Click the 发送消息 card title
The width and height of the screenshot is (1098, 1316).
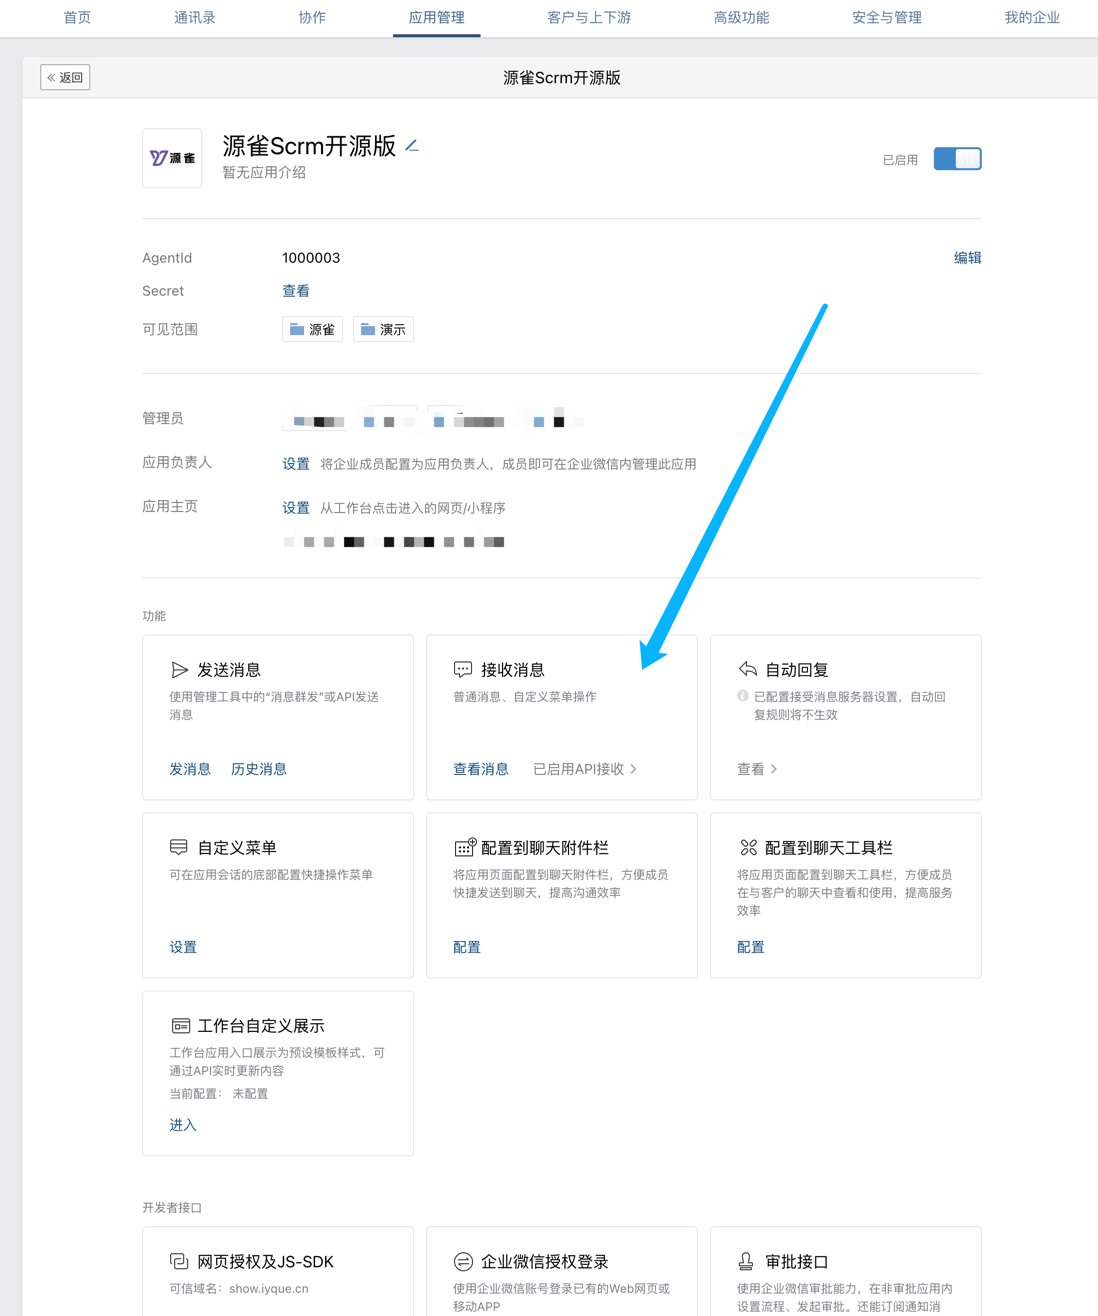(229, 670)
